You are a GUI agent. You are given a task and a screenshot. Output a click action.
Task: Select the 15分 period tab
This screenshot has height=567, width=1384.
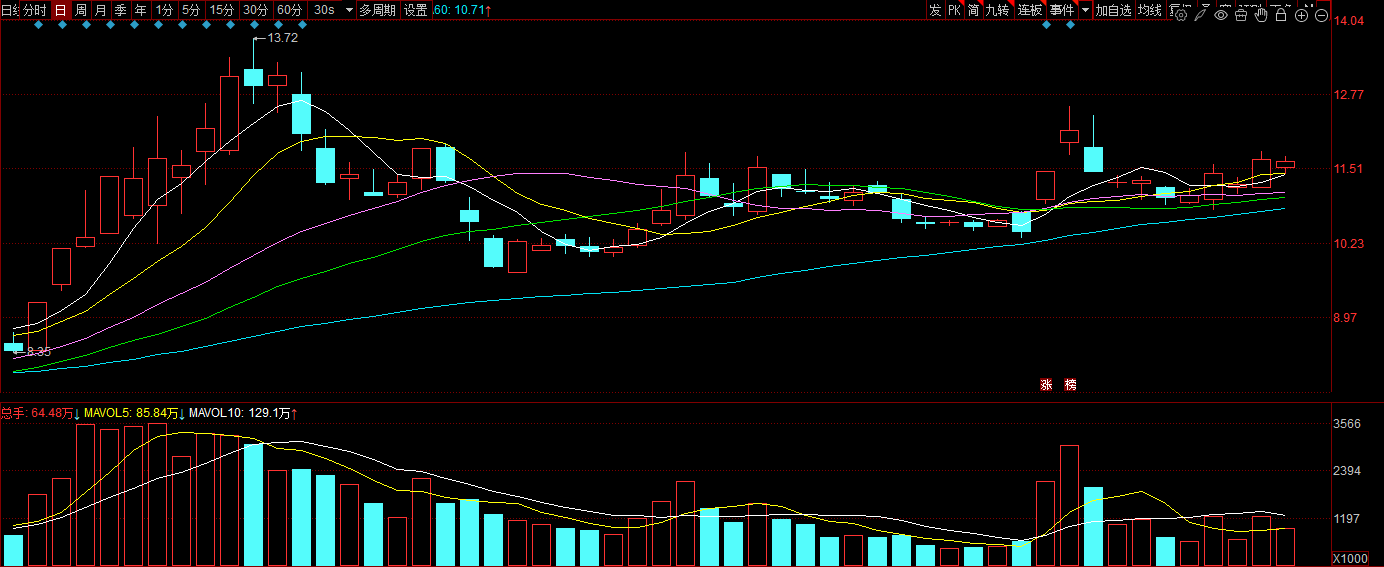222,10
